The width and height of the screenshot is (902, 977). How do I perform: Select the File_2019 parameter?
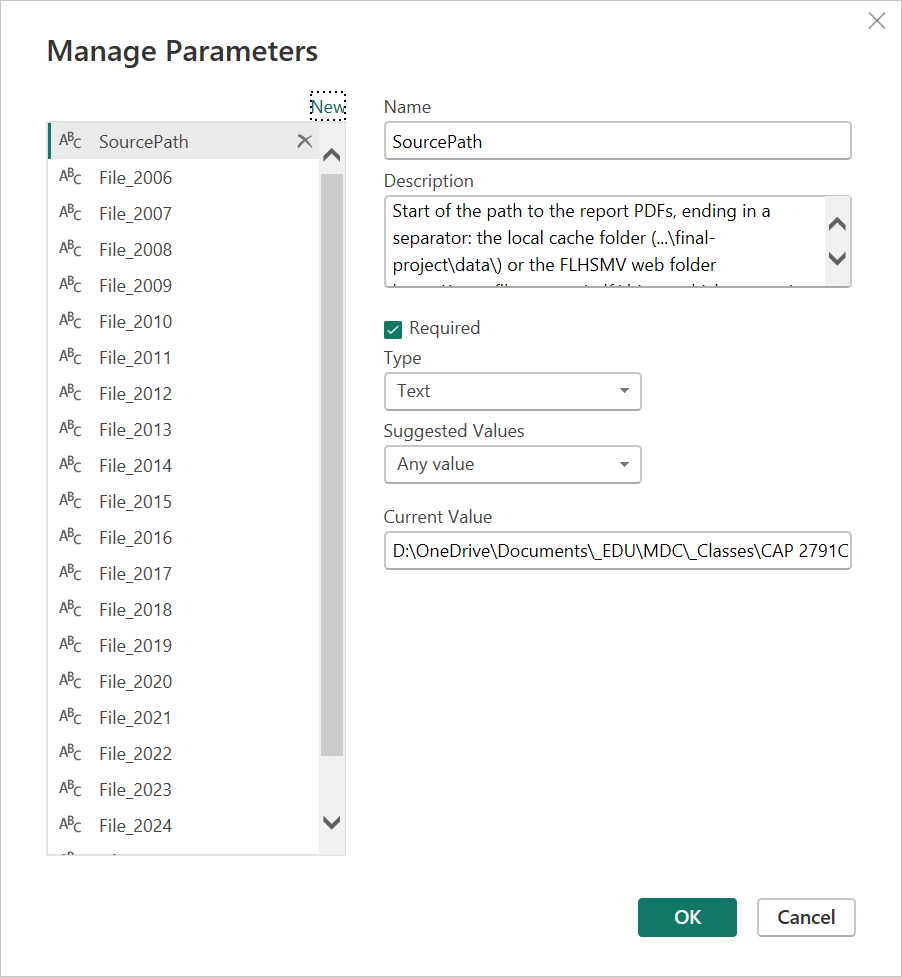pyautogui.click(x=183, y=645)
